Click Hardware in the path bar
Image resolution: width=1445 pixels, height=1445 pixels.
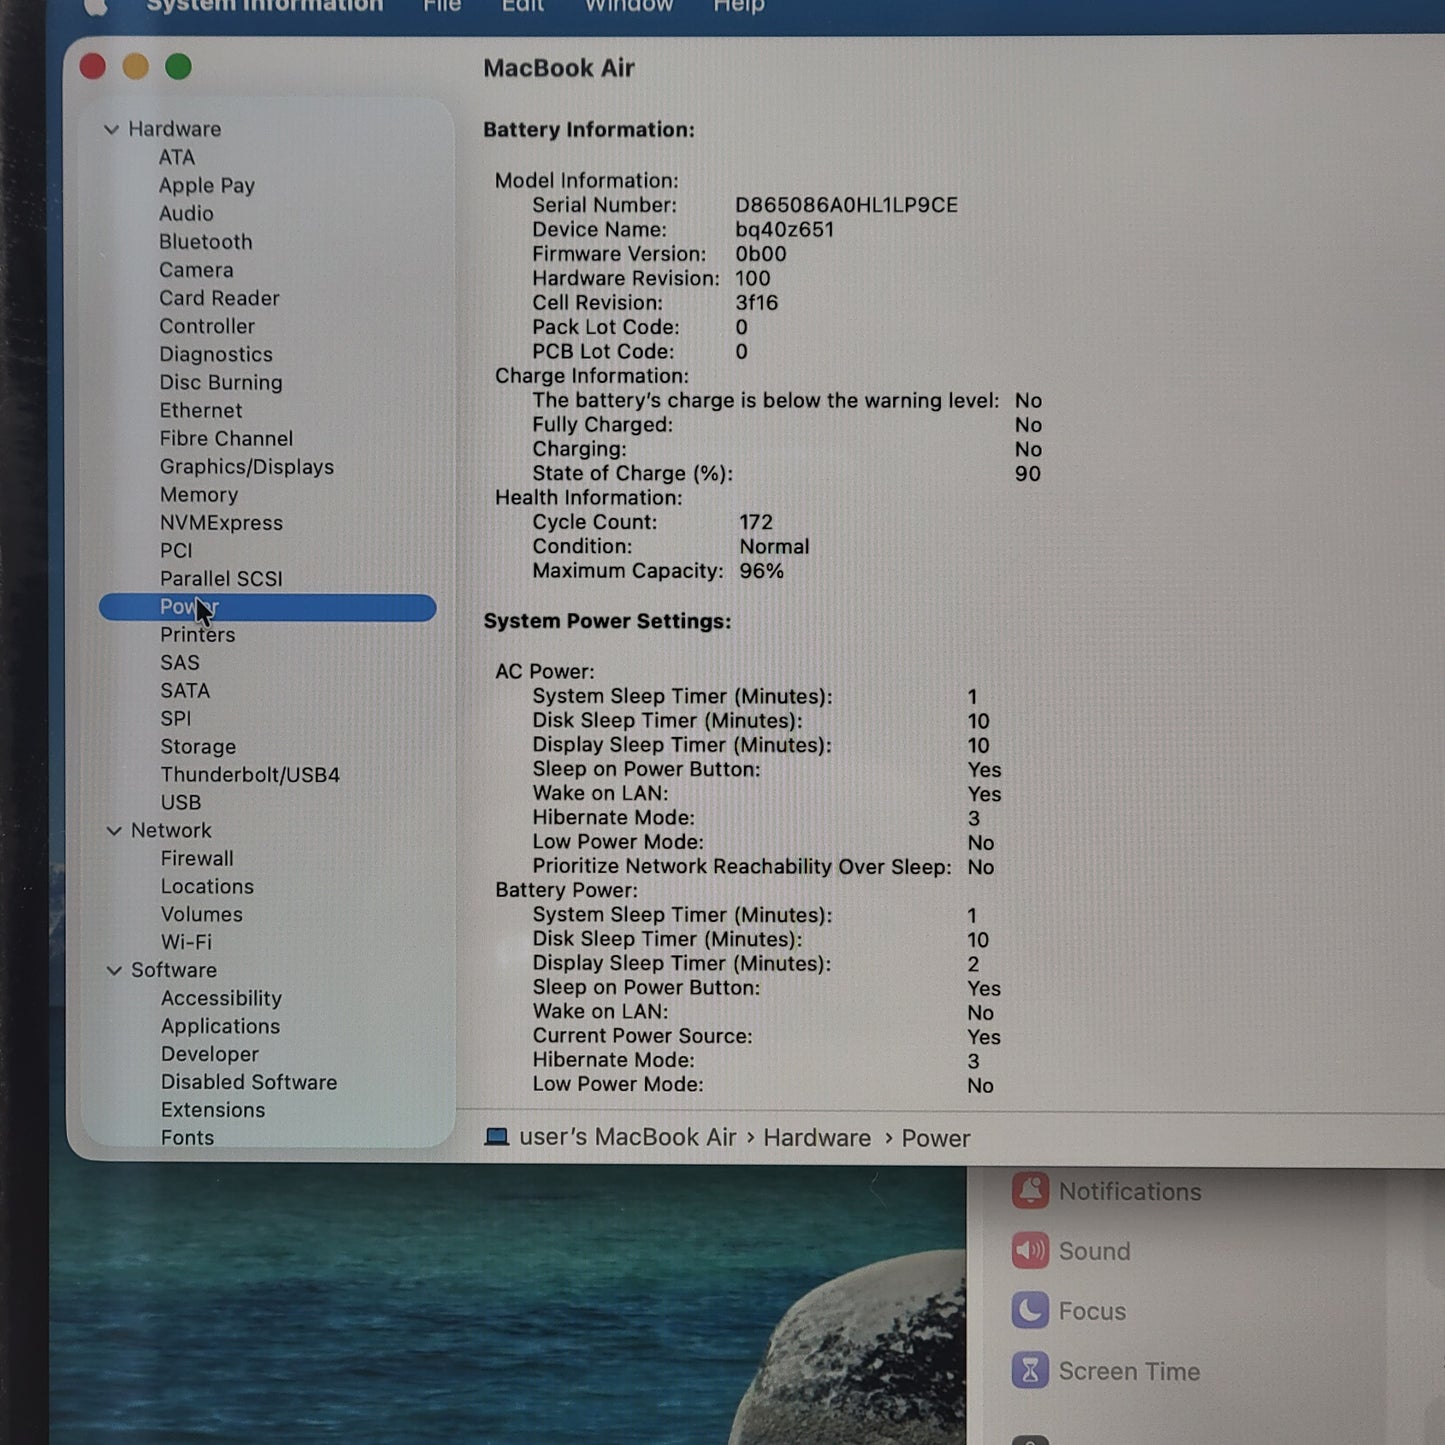(816, 1138)
